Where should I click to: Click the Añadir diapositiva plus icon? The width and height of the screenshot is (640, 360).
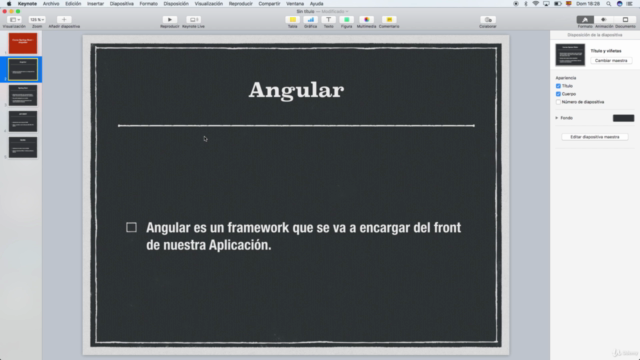64,20
